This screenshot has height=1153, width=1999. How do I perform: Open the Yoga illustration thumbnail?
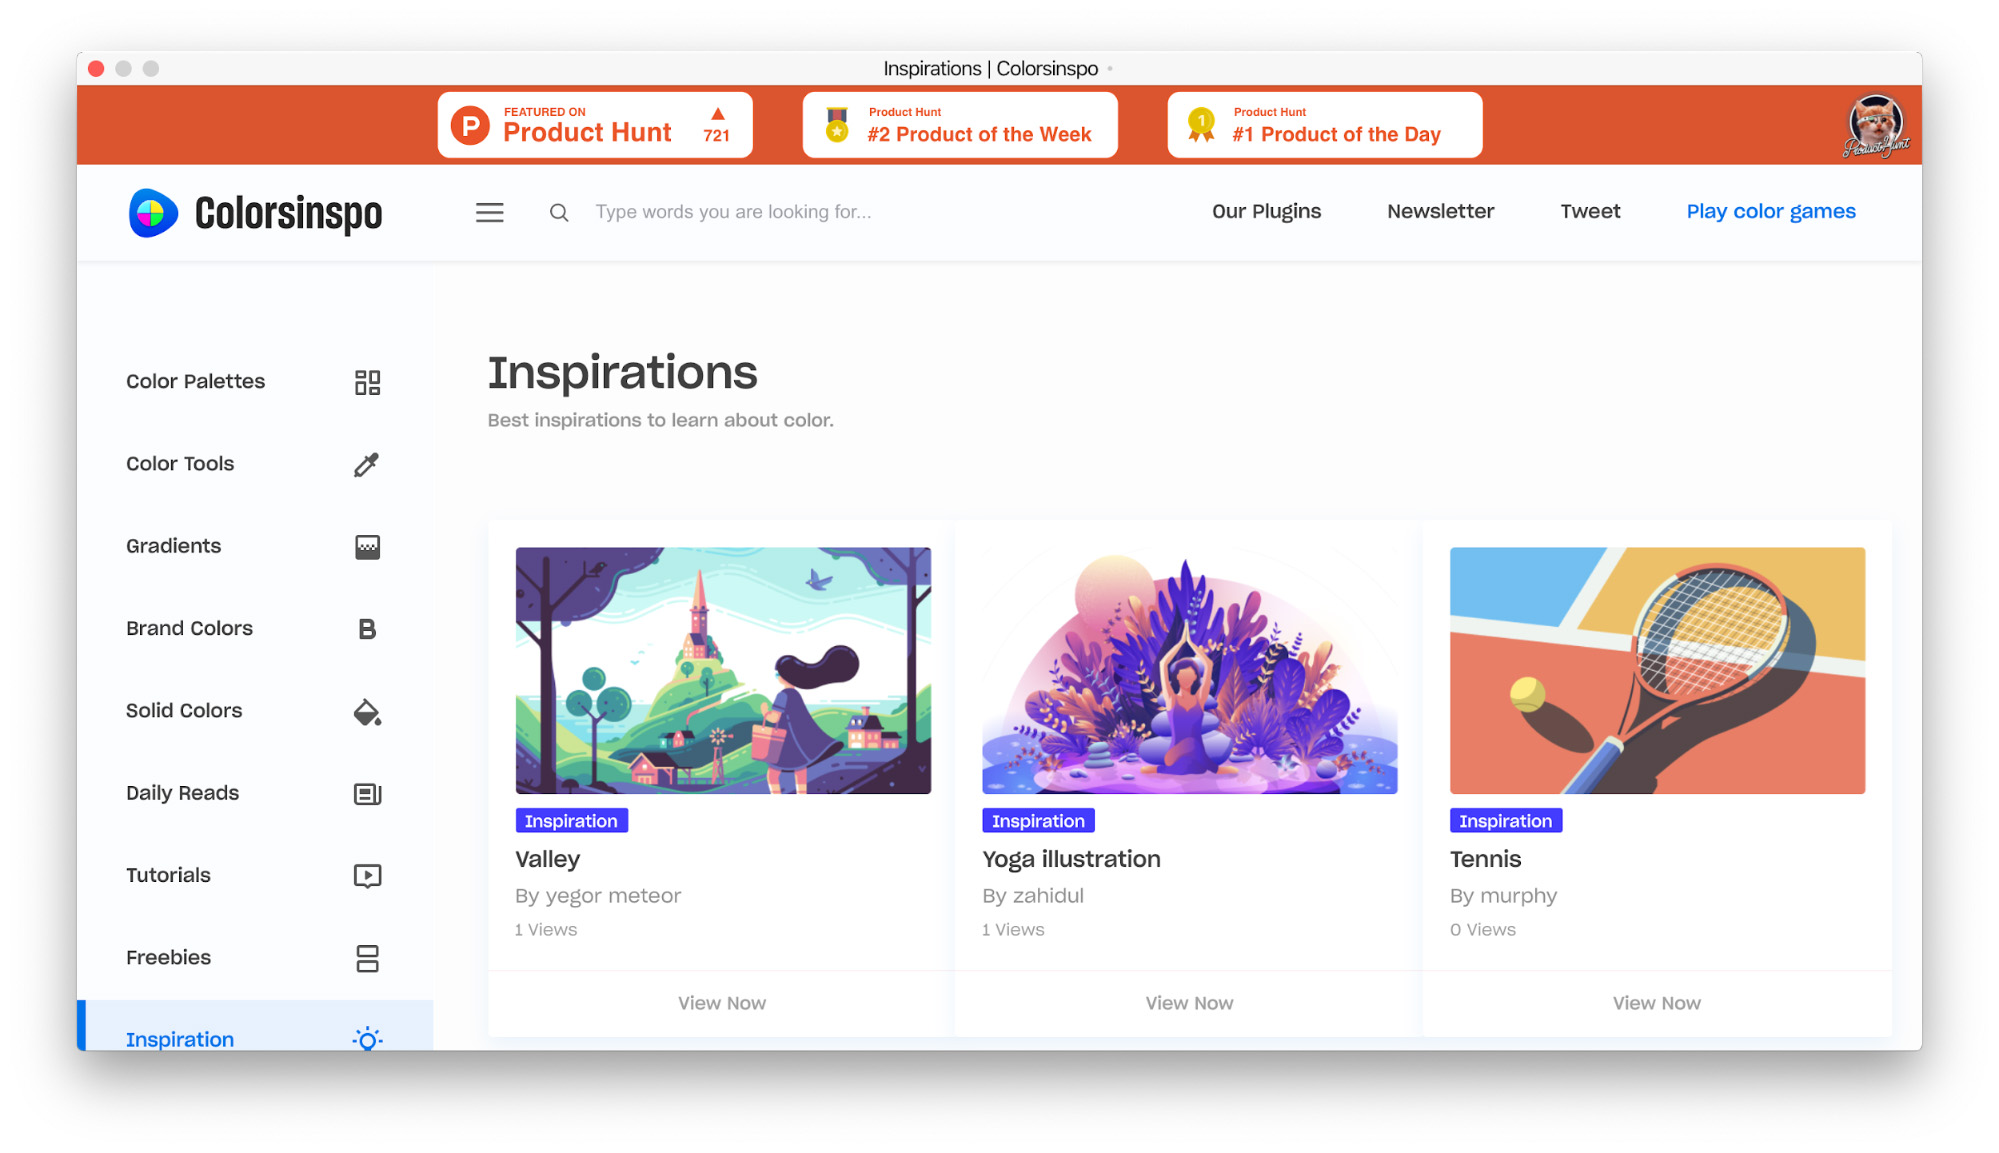click(x=1189, y=670)
